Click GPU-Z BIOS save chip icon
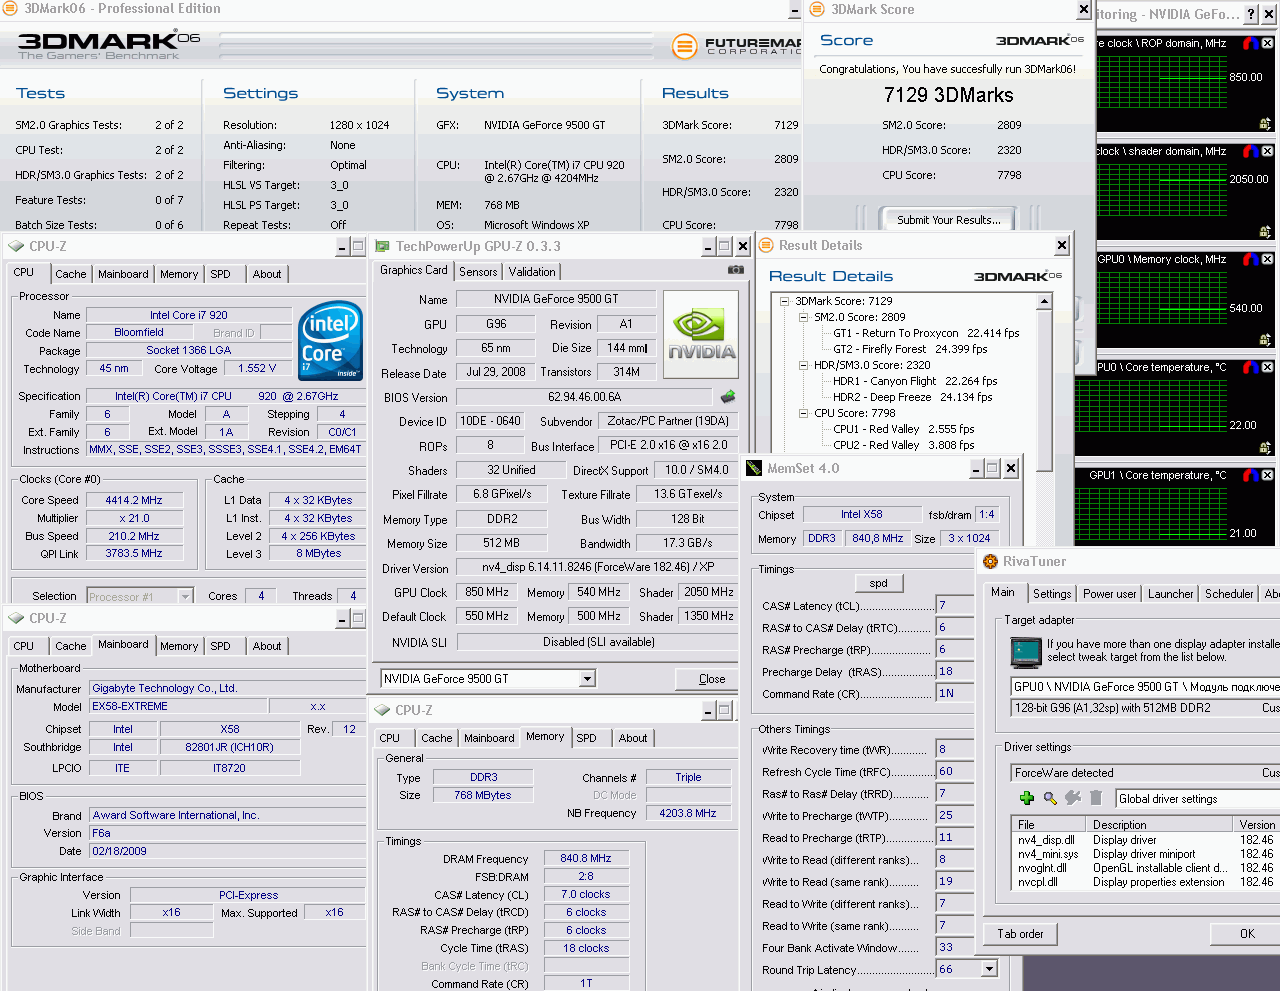 click(728, 397)
